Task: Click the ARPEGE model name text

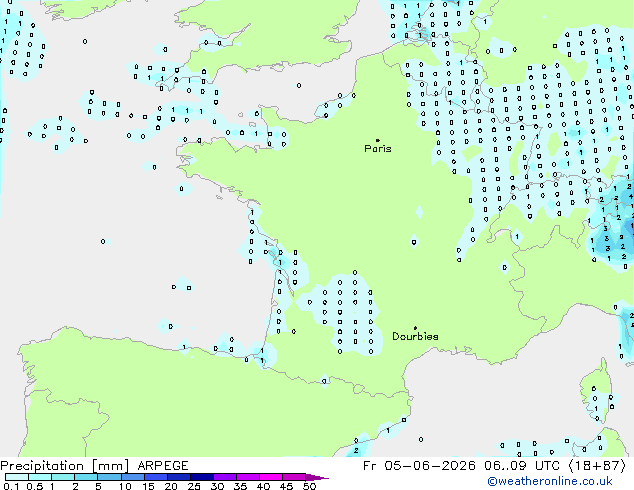Action: point(163,466)
